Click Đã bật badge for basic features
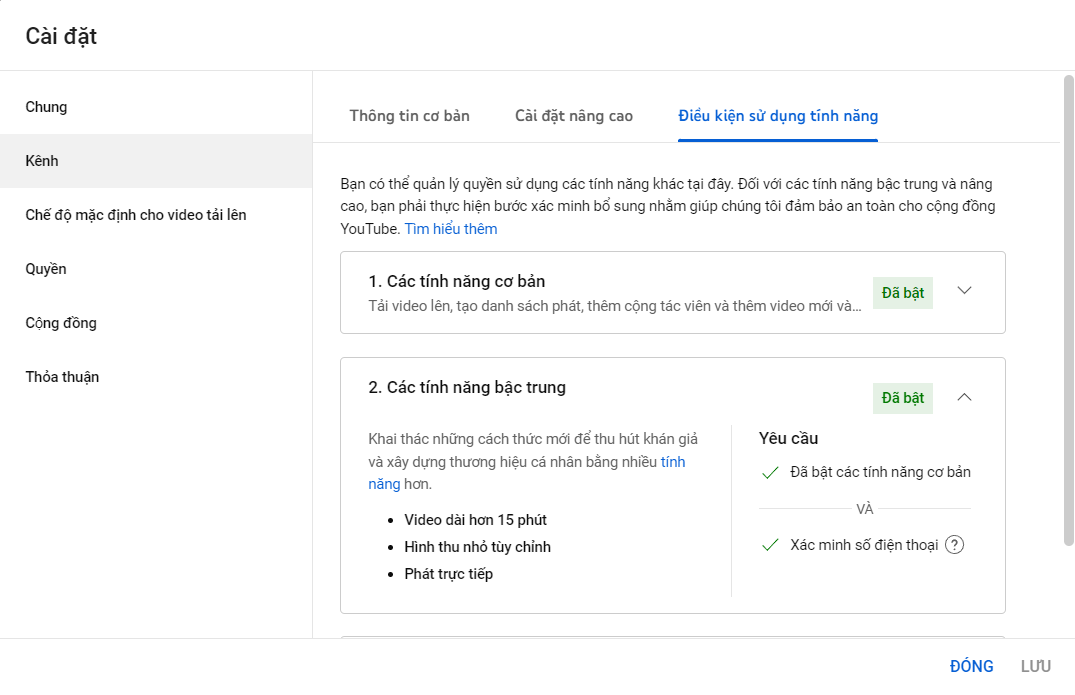Screen dimensions: 1075x695 pos(902,293)
